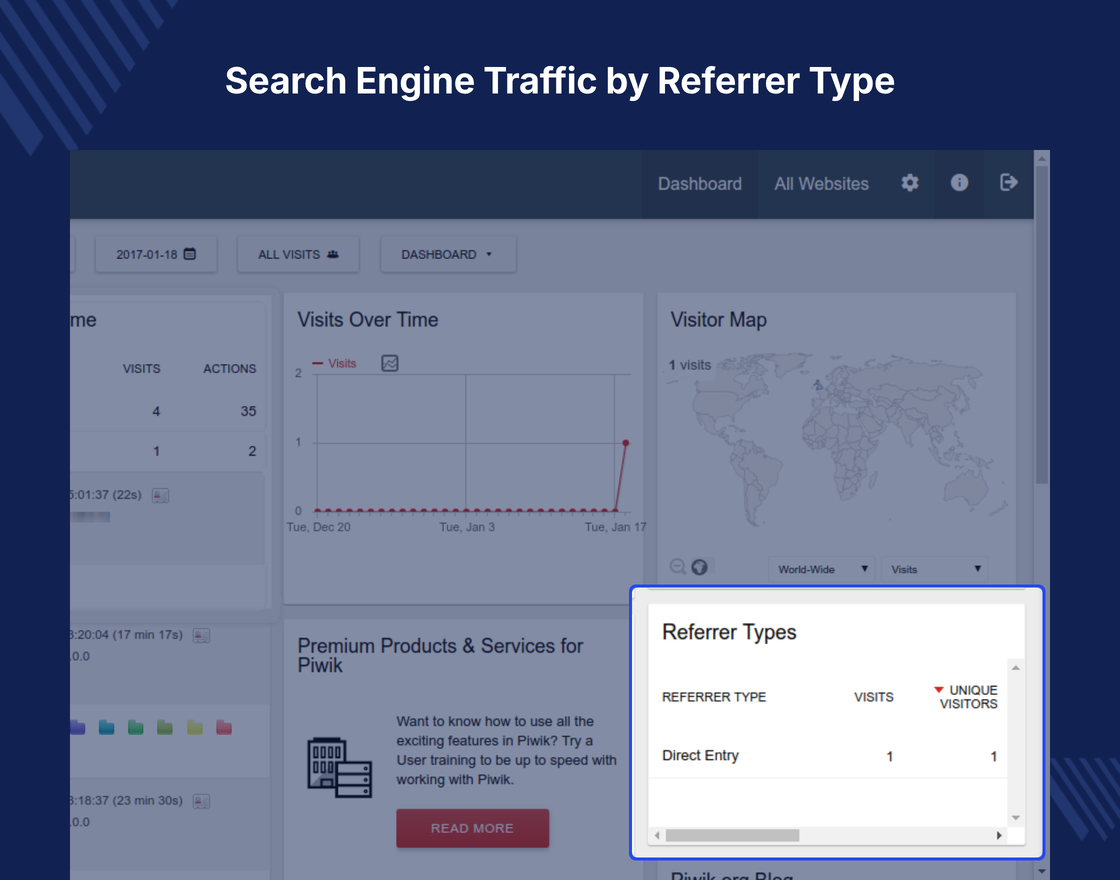
Task: Open the All Websites menu item
Action: (821, 184)
